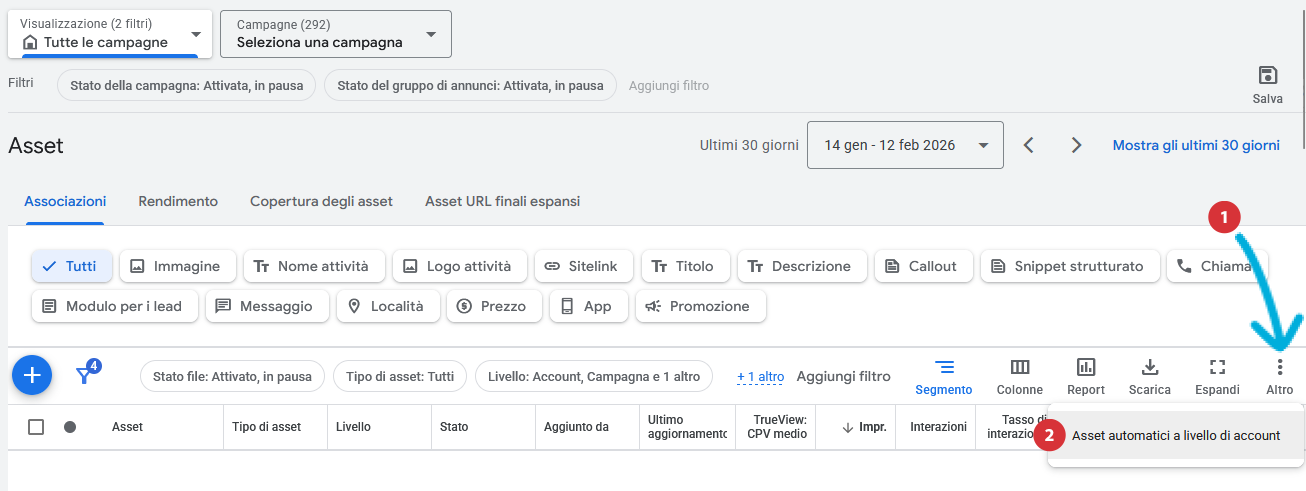
Task: Open the date range dropdown
Action: (x=904, y=145)
